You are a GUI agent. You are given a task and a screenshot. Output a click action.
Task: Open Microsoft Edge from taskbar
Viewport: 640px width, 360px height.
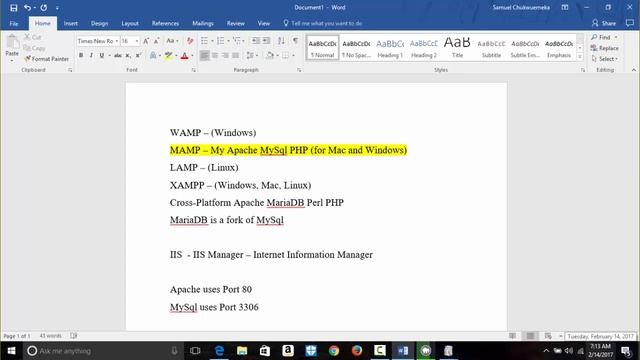click(x=219, y=351)
